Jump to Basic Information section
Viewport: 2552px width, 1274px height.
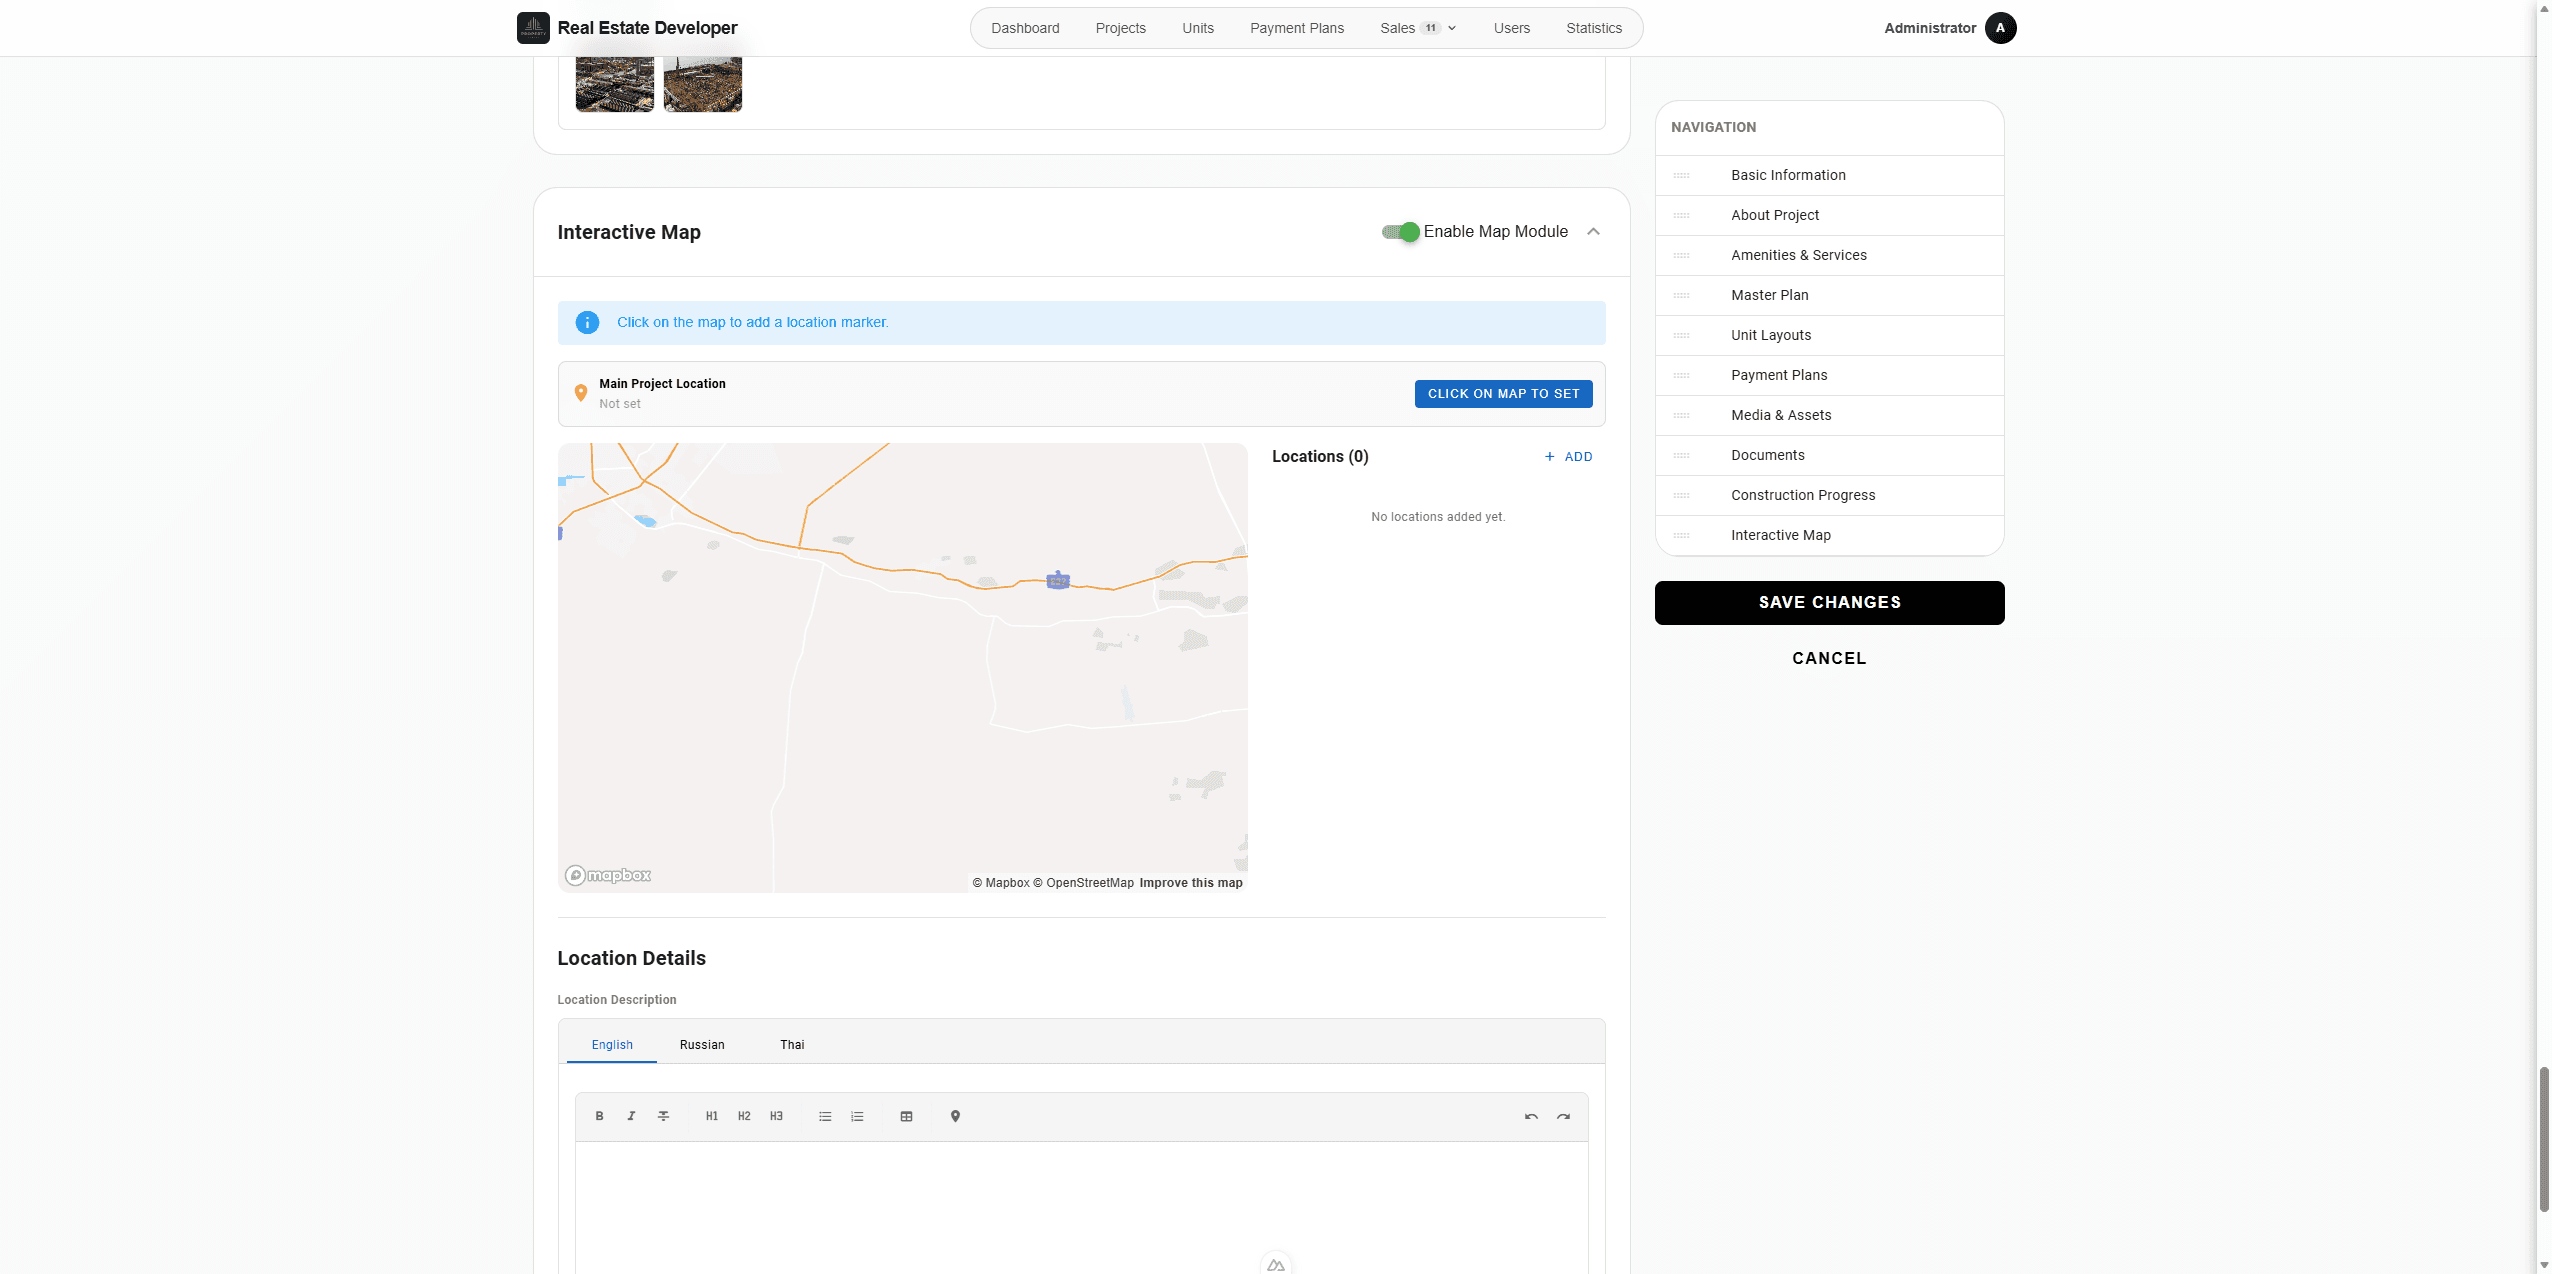(1788, 175)
